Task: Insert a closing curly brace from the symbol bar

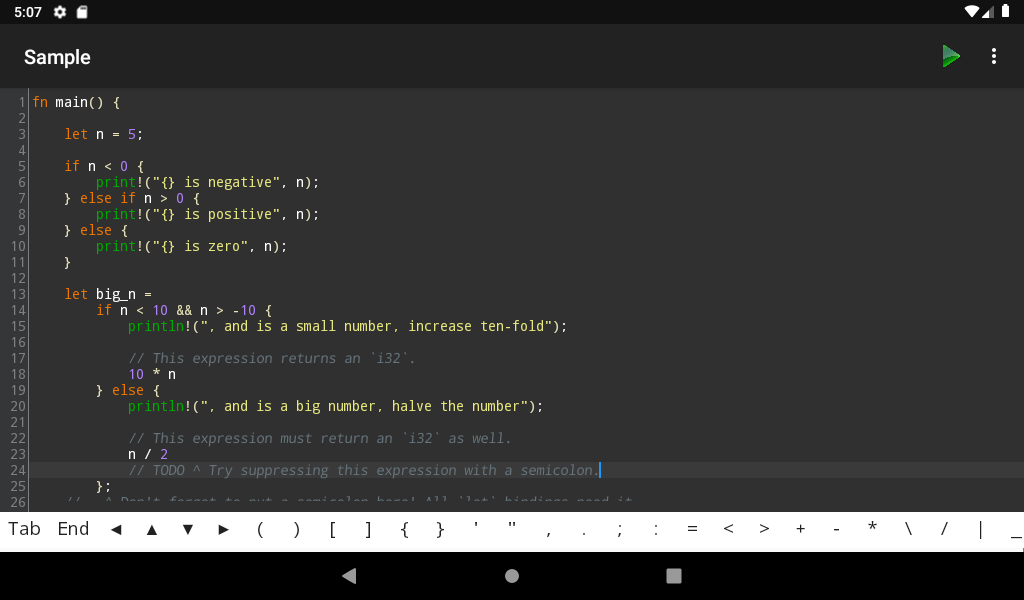Action: tap(440, 529)
